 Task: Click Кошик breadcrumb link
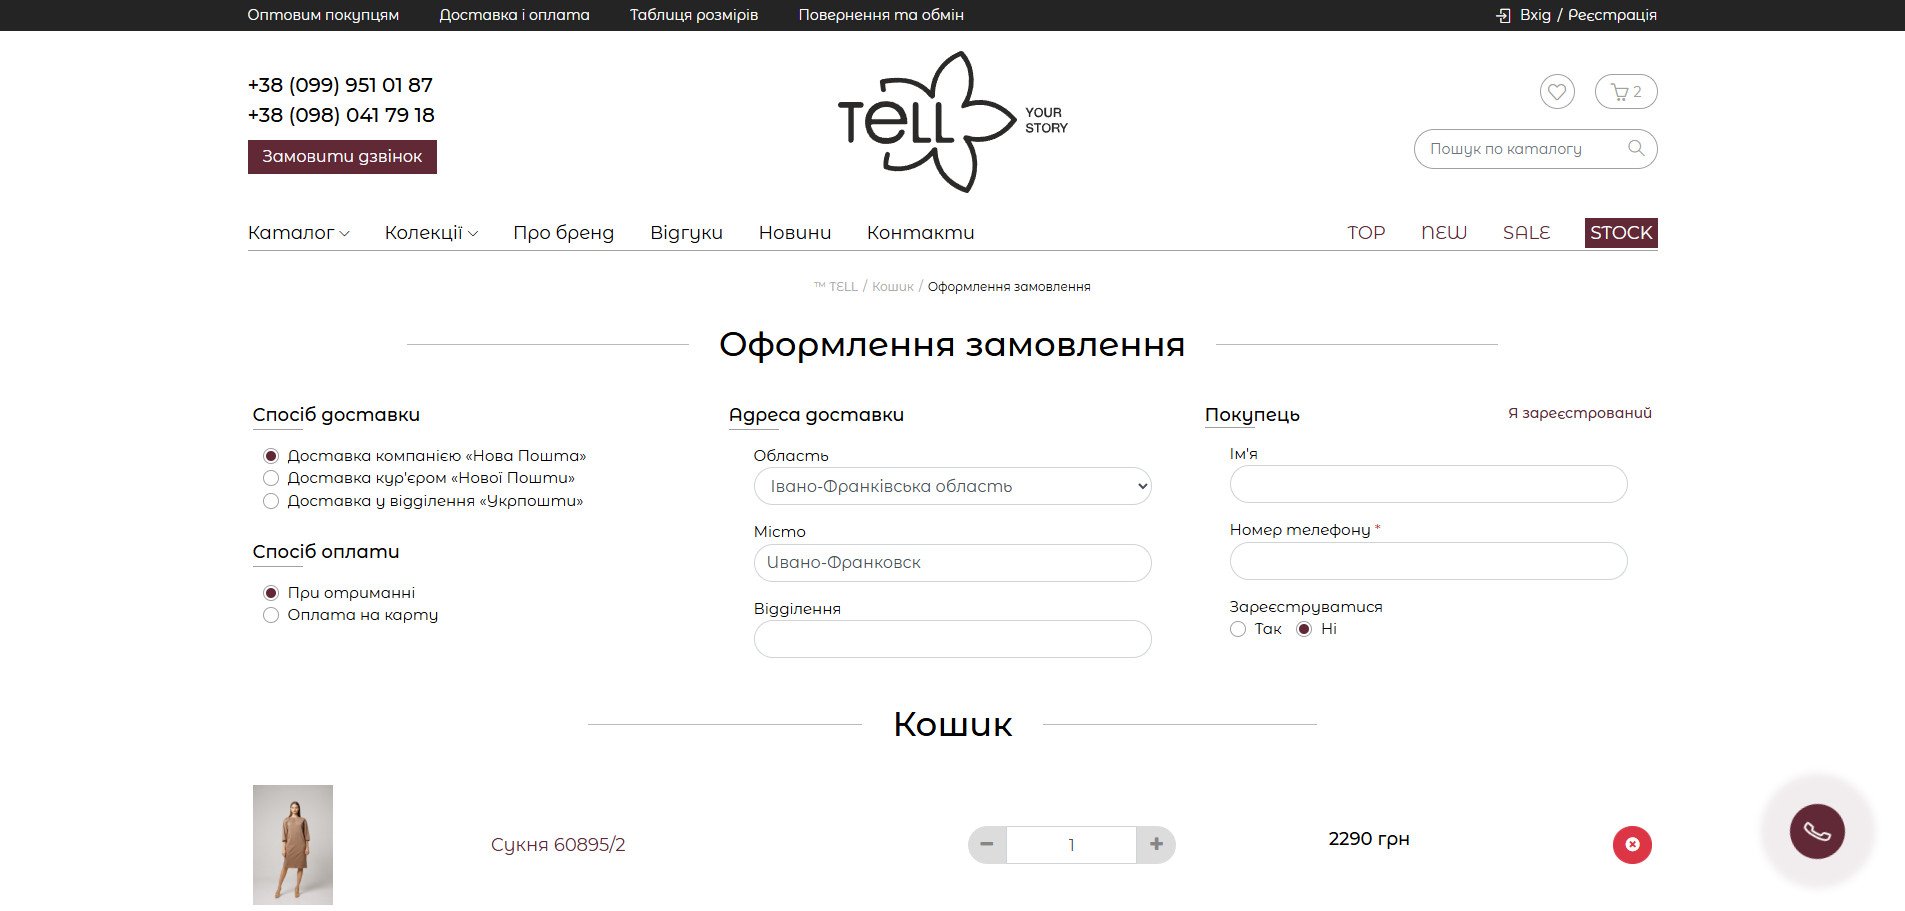click(893, 287)
